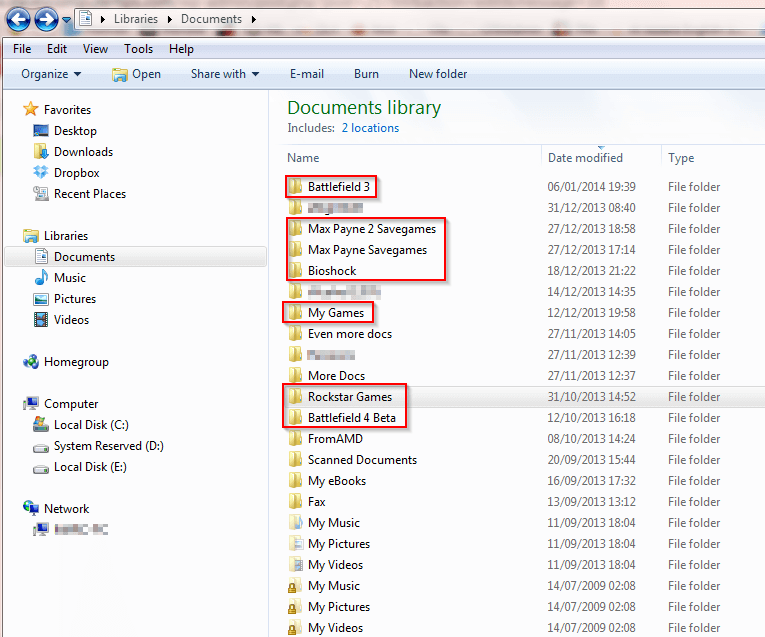Open the Edit menu
765x637 pixels.
[x=57, y=49]
